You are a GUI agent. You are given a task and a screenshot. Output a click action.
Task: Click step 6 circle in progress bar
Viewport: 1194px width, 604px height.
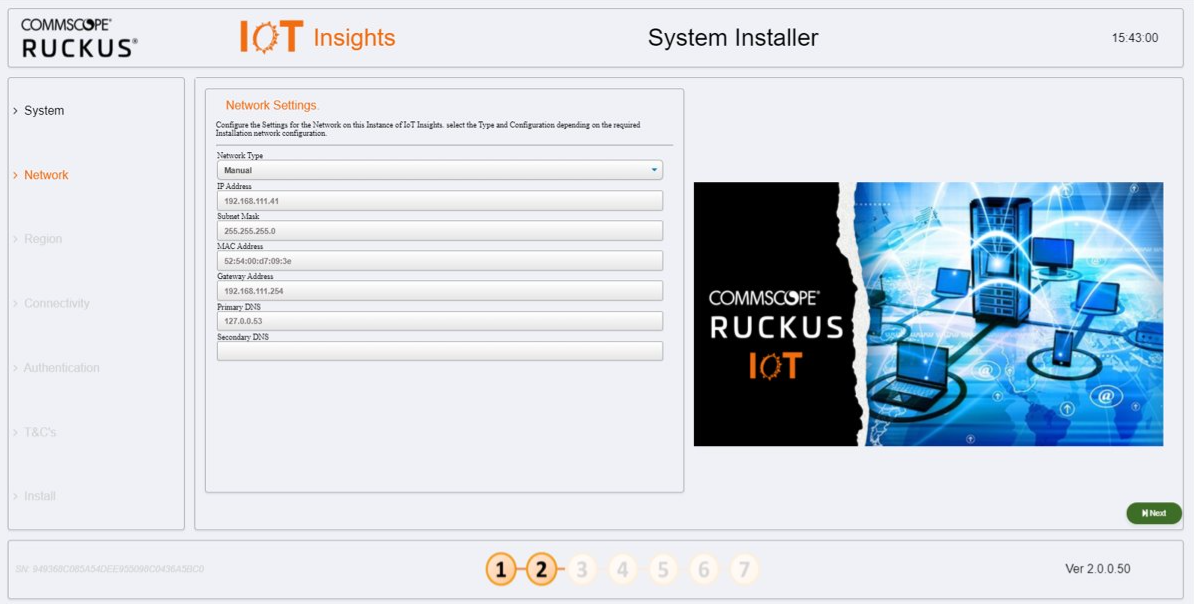(x=704, y=569)
